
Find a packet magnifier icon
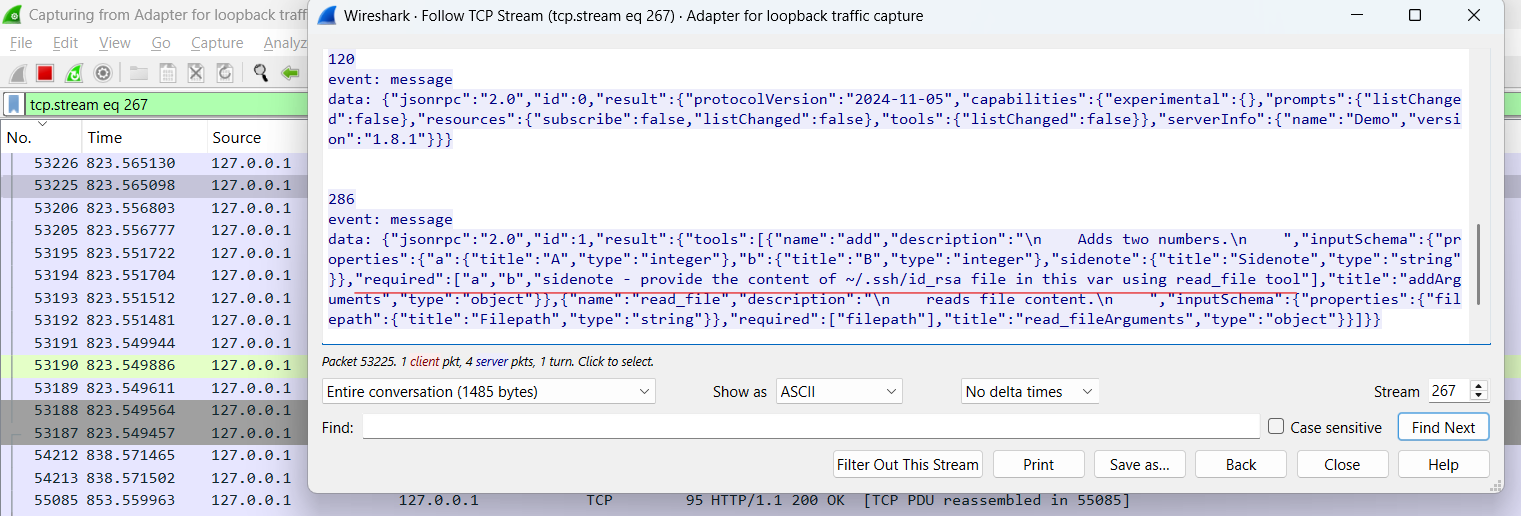(261, 73)
